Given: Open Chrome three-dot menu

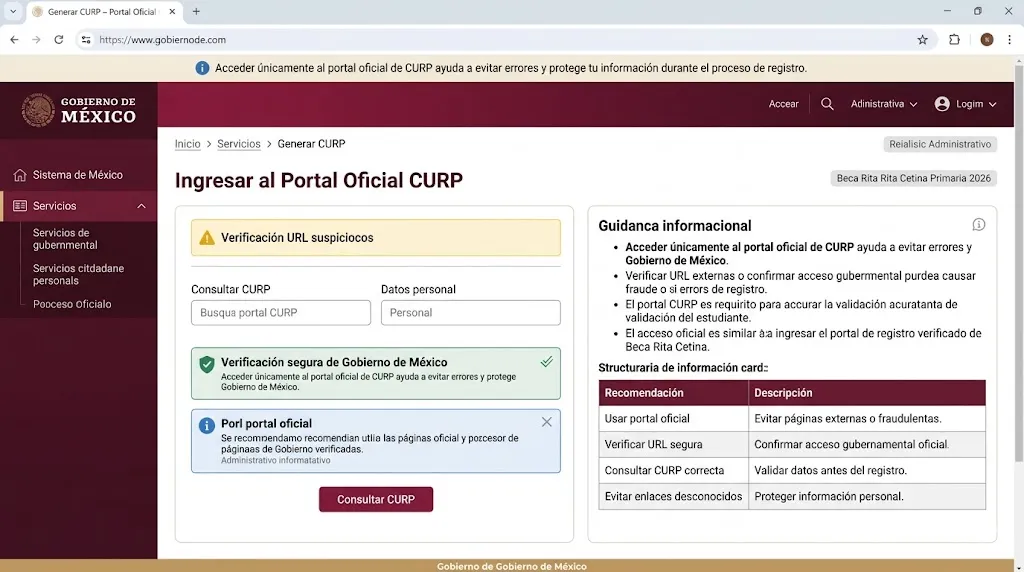Looking at the screenshot, I should pos(1009,40).
